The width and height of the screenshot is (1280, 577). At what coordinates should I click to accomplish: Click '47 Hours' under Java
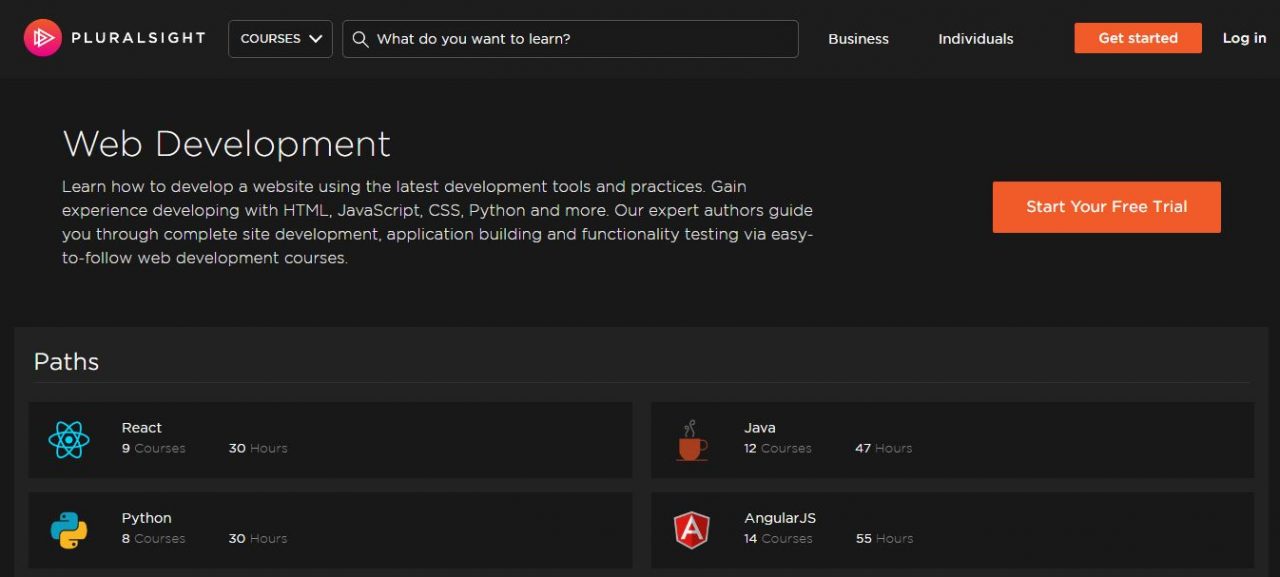tap(884, 448)
